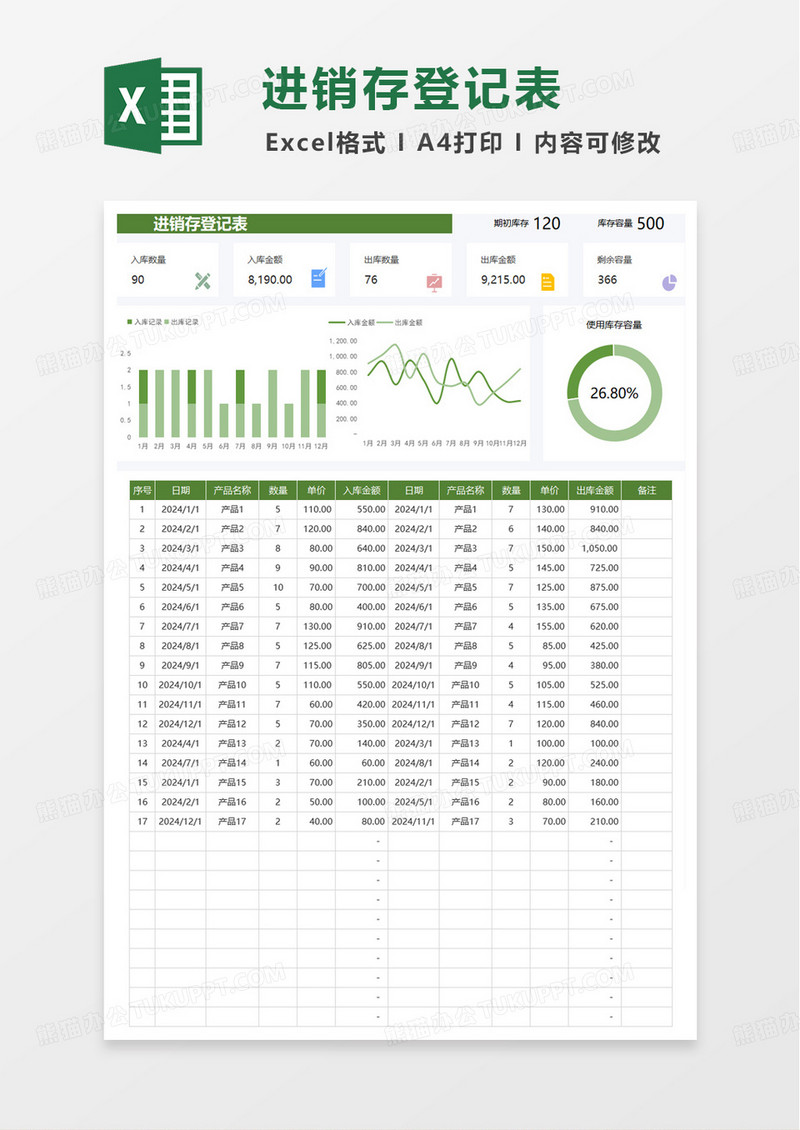Select the cell with amount 620.00
This screenshot has width=800, height=1130.
[x=595, y=626]
